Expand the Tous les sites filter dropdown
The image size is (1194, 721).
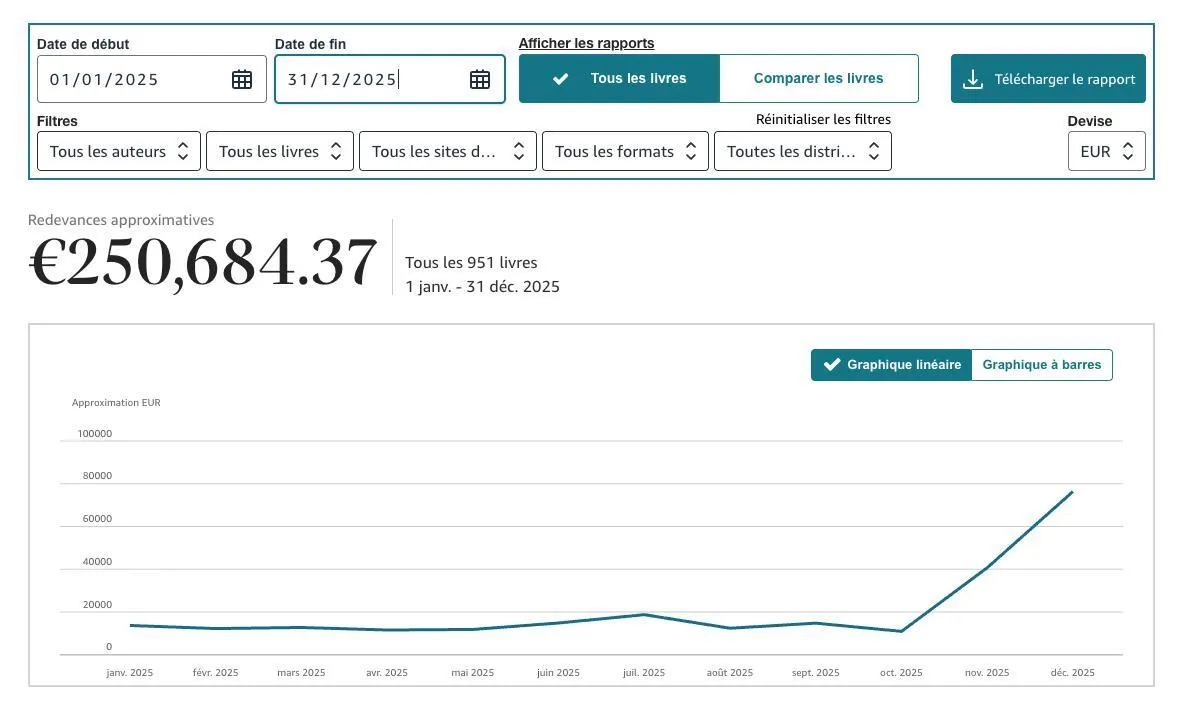448,152
